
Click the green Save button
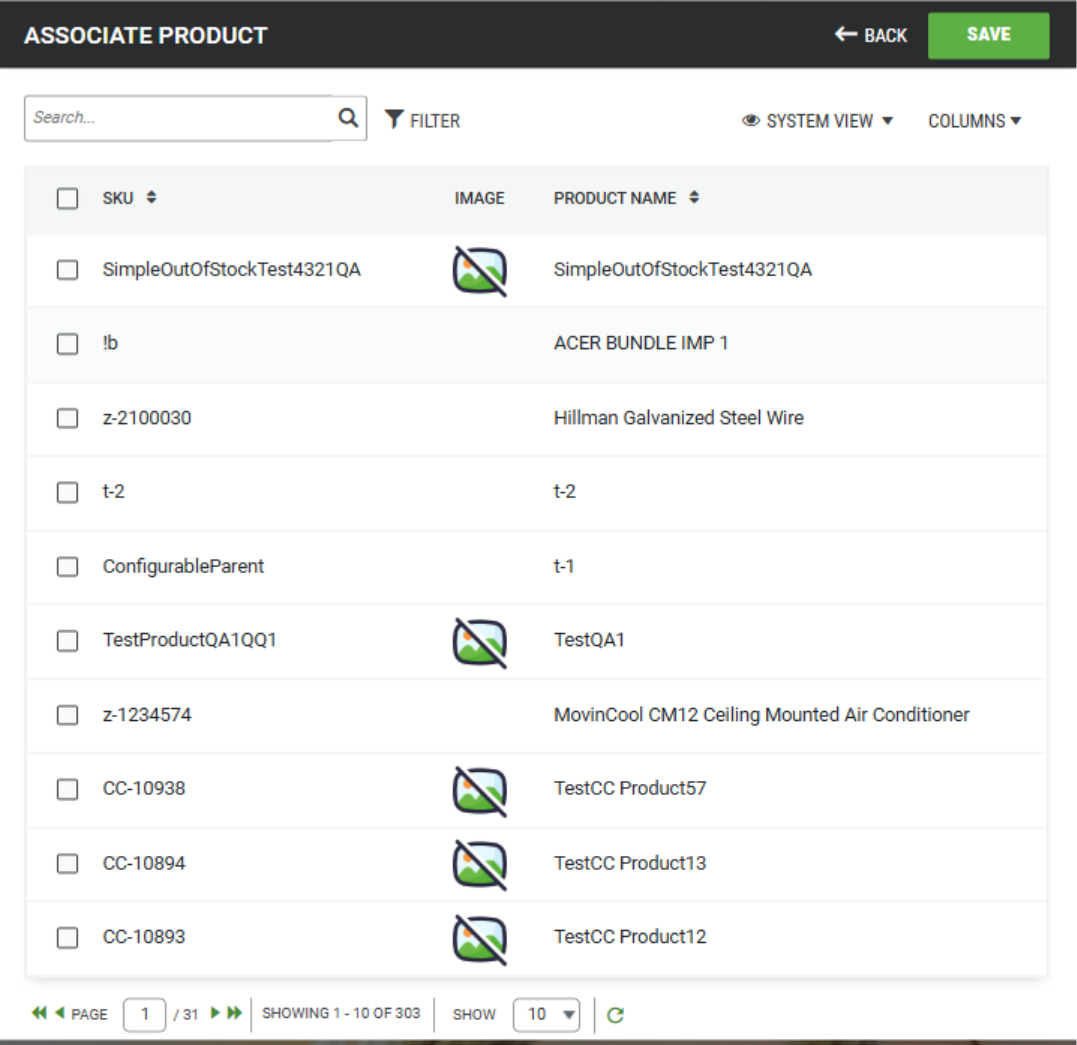click(988, 35)
